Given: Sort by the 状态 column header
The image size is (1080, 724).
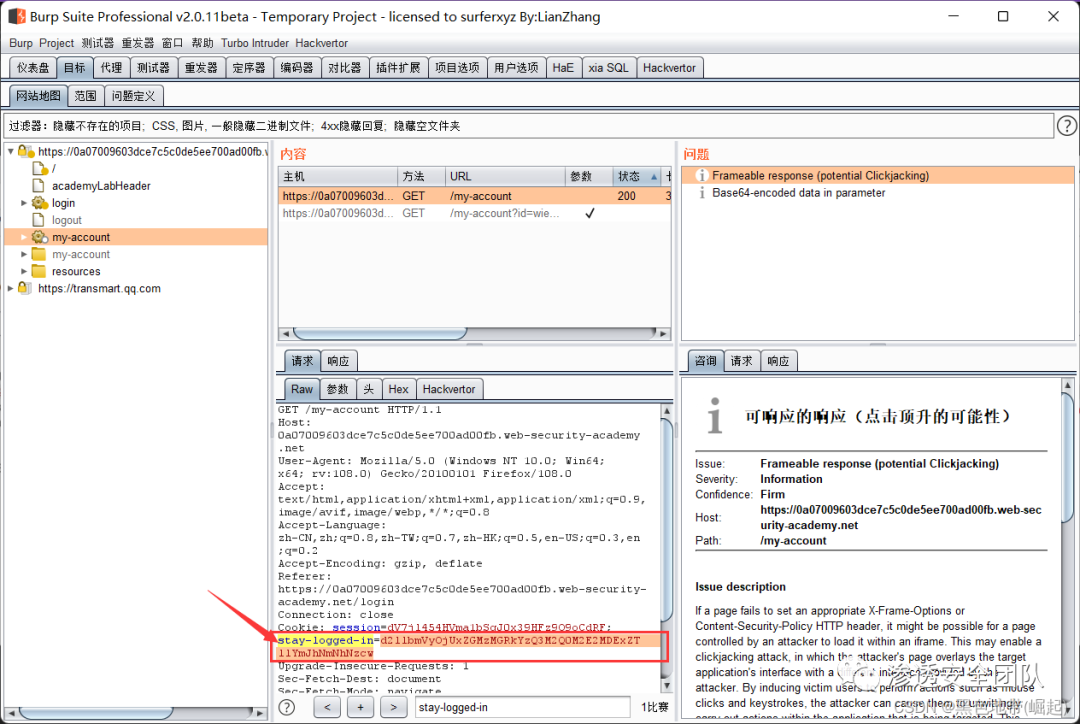Looking at the screenshot, I should (x=636, y=176).
